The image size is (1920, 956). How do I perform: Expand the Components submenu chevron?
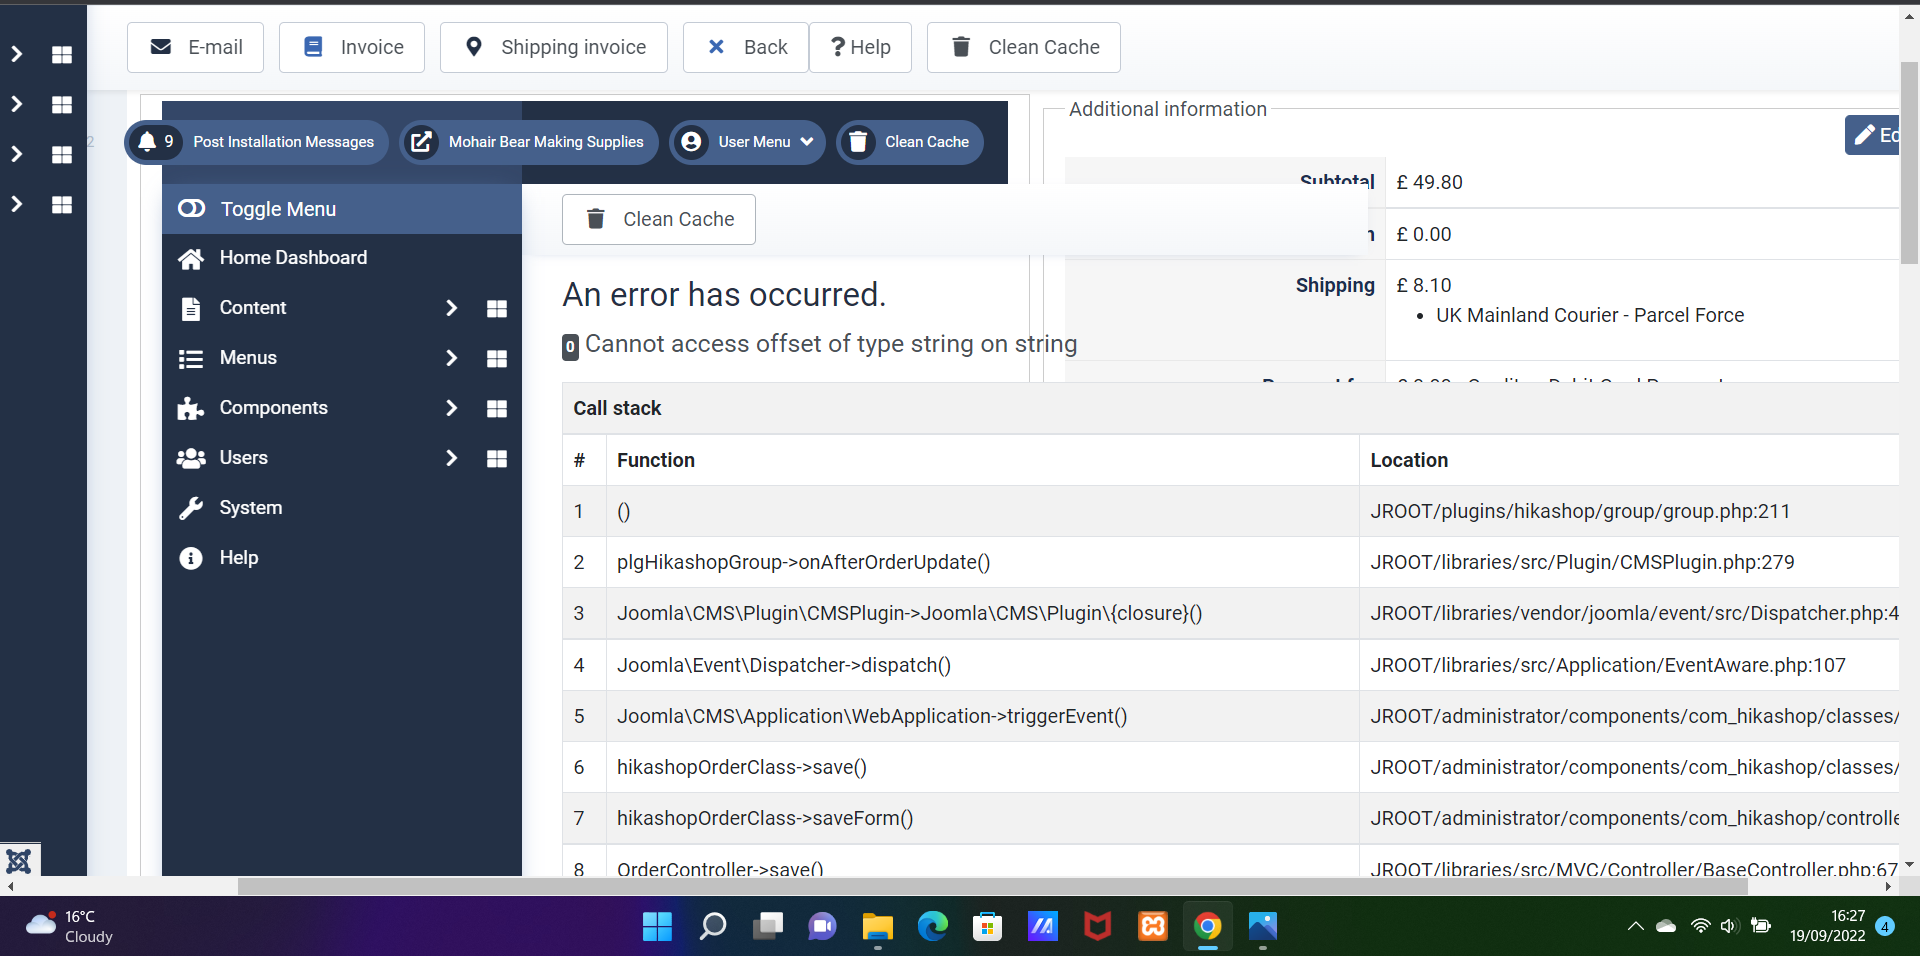click(x=451, y=408)
